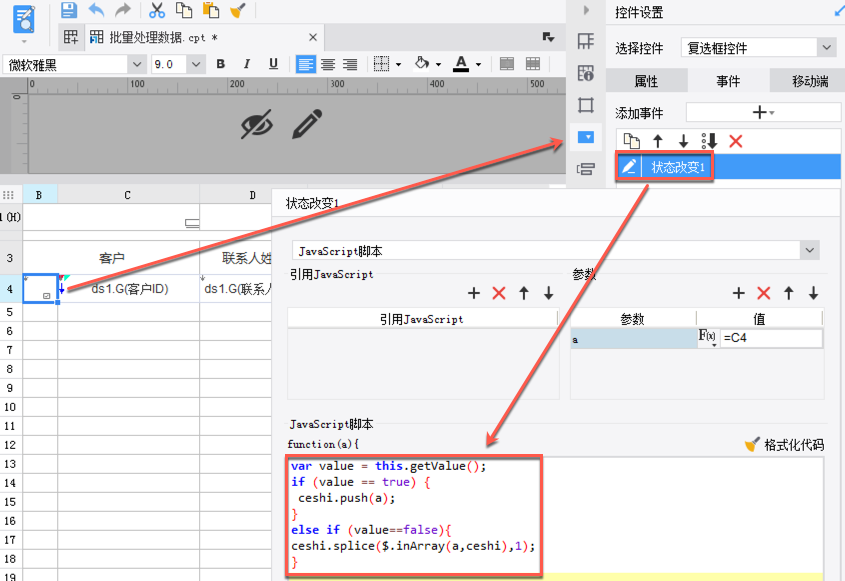845x581 pixels.
Task: Click the Format painter brush icon
Action: point(238,10)
